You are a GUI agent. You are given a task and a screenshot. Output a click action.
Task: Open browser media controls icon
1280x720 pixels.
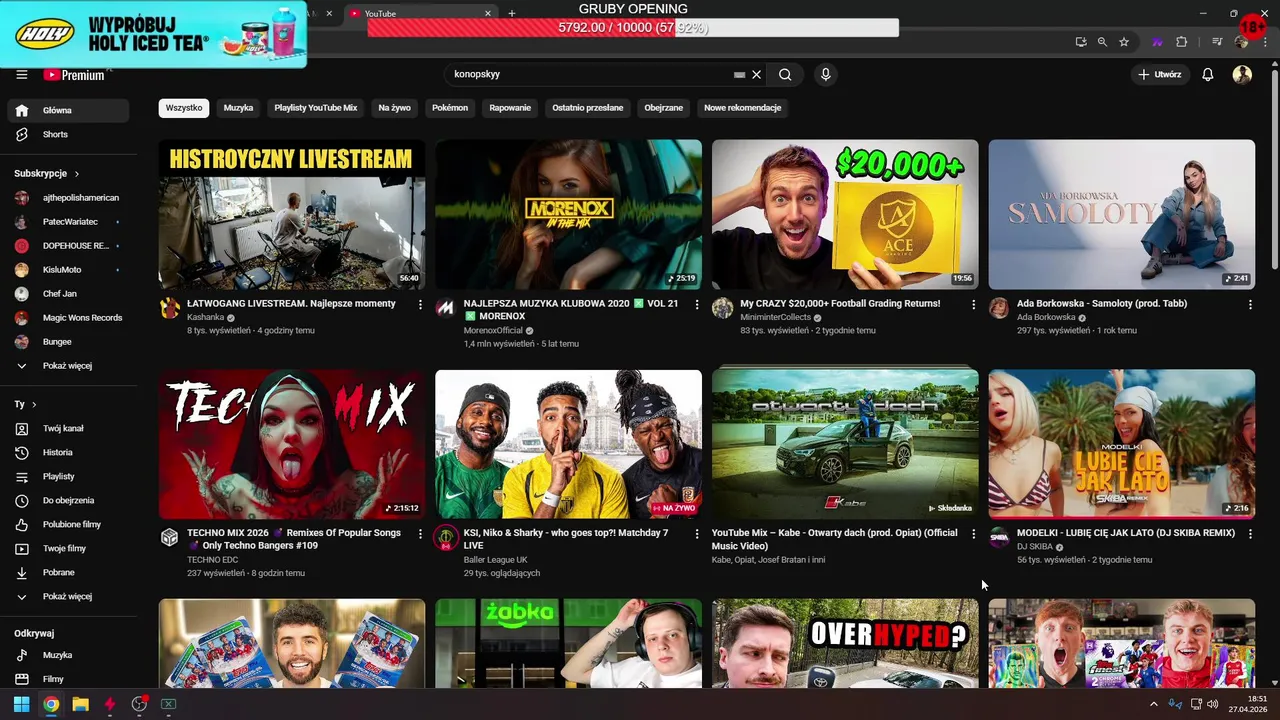(1217, 42)
